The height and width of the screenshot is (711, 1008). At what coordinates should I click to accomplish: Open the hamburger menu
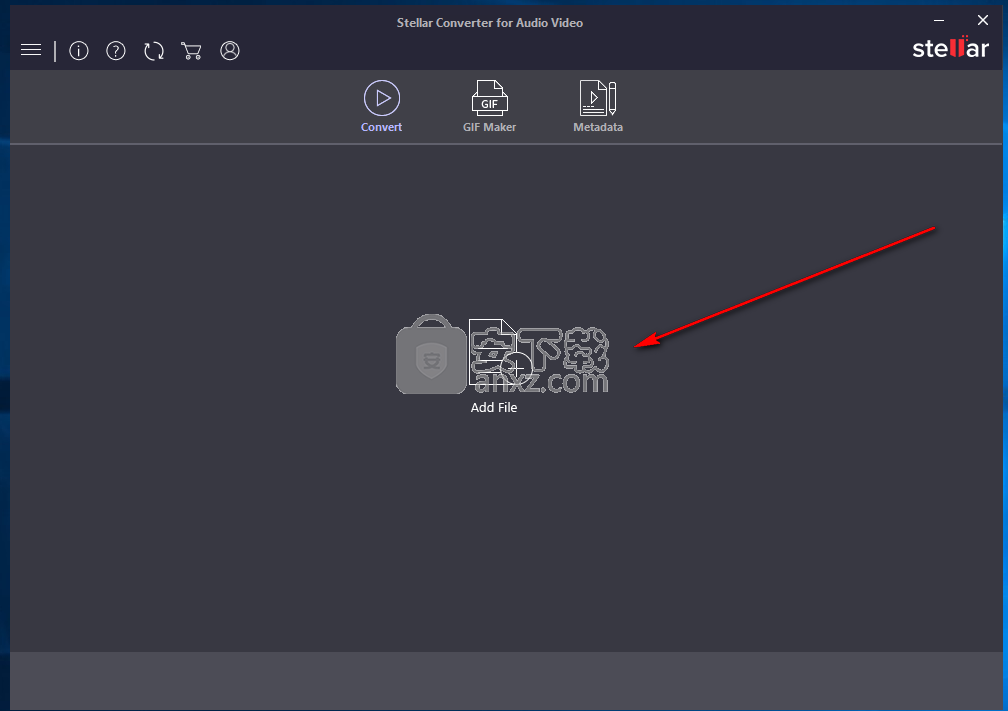click(31, 50)
